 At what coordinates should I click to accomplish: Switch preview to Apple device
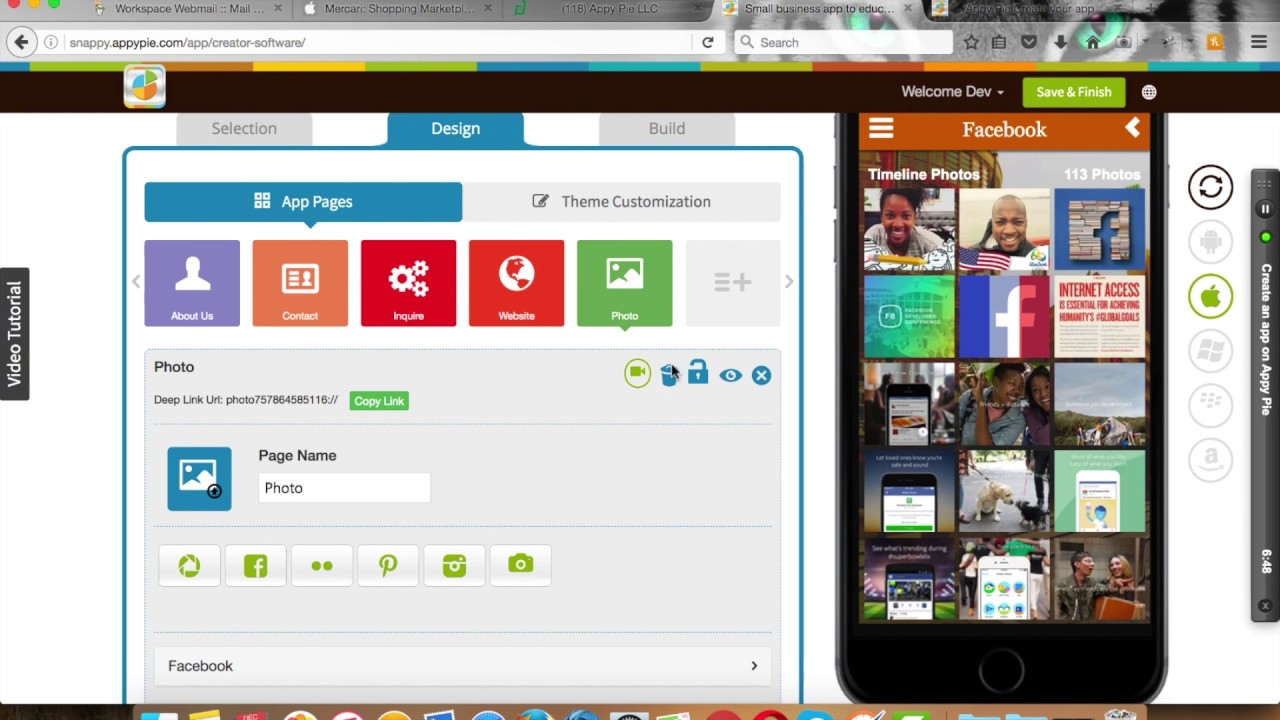coord(1210,296)
